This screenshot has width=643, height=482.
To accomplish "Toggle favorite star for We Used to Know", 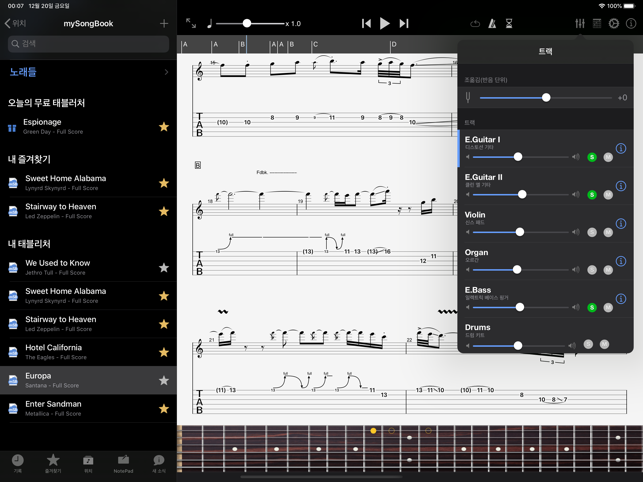I will [164, 268].
